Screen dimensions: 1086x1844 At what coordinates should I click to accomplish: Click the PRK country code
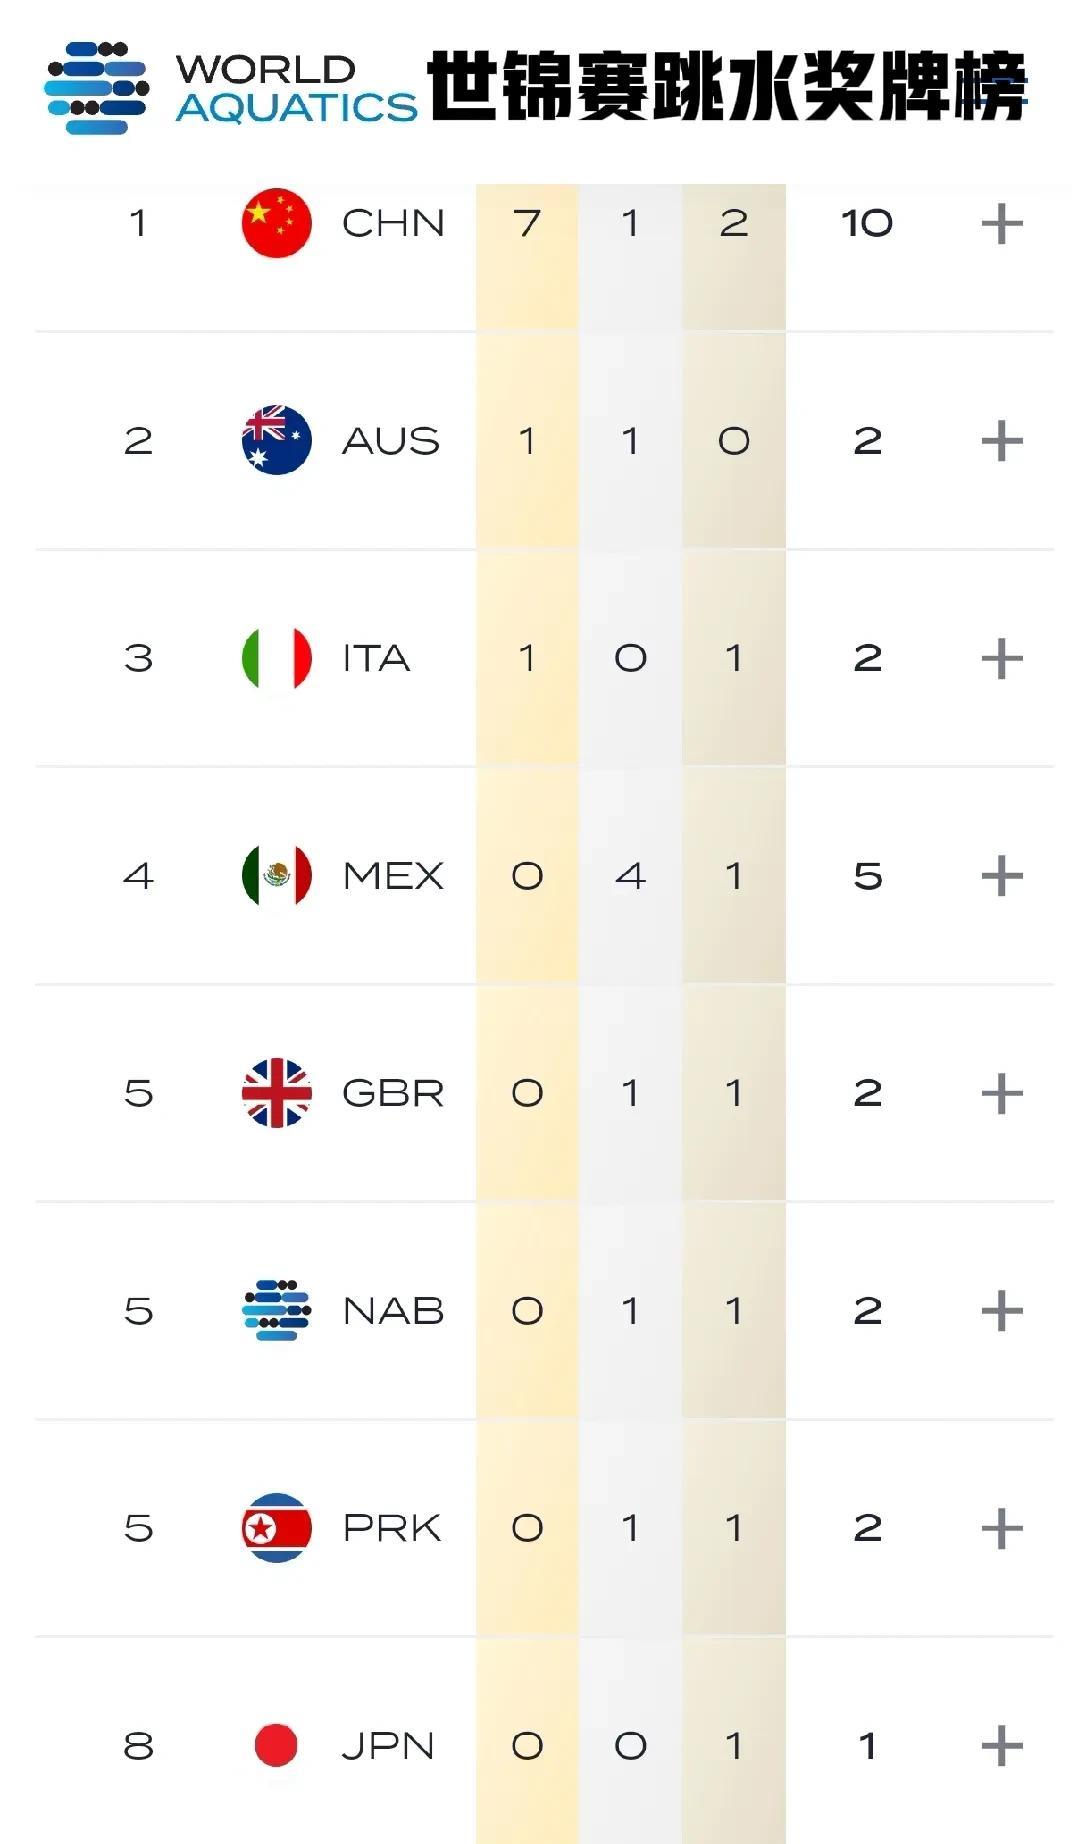tap(391, 1528)
